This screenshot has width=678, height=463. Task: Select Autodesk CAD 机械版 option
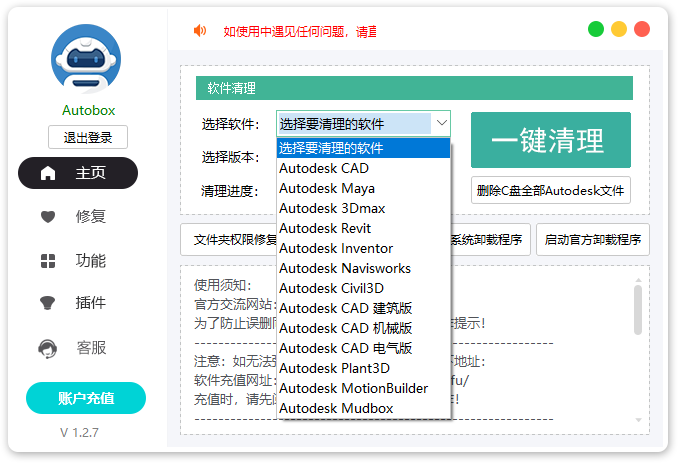point(363,328)
